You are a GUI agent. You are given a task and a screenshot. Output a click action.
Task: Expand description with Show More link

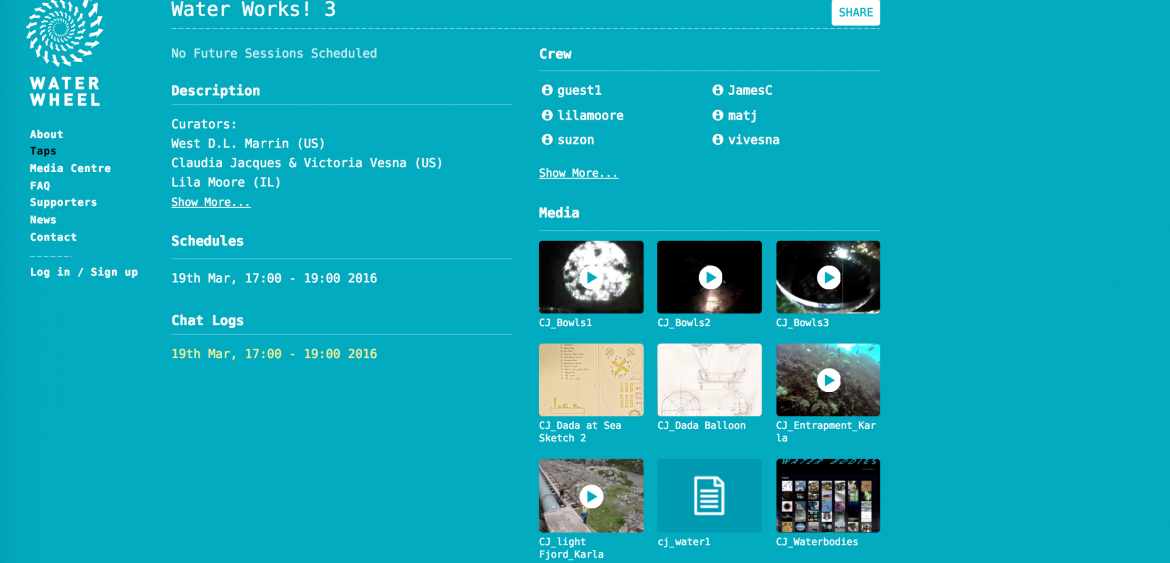click(x=210, y=202)
